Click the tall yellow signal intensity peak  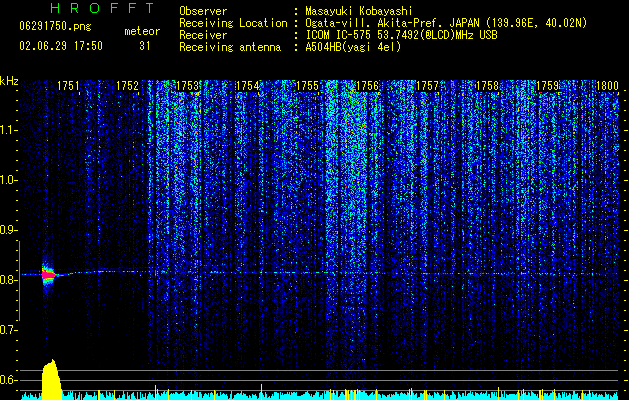point(51,379)
